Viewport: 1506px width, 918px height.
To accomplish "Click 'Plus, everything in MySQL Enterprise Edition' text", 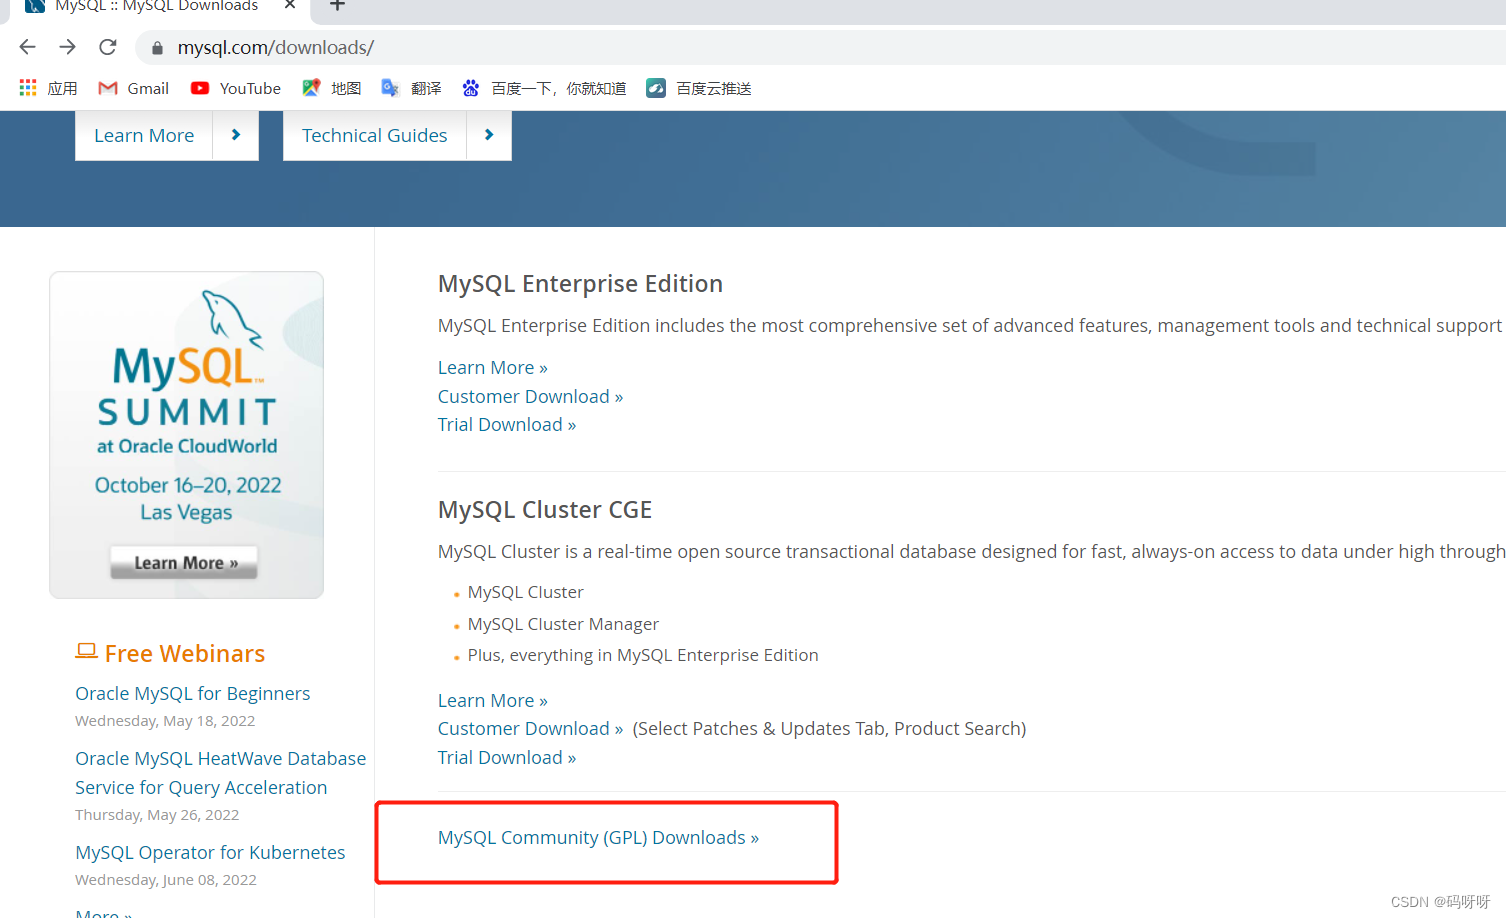I will pyautogui.click(x=643, y=655).
